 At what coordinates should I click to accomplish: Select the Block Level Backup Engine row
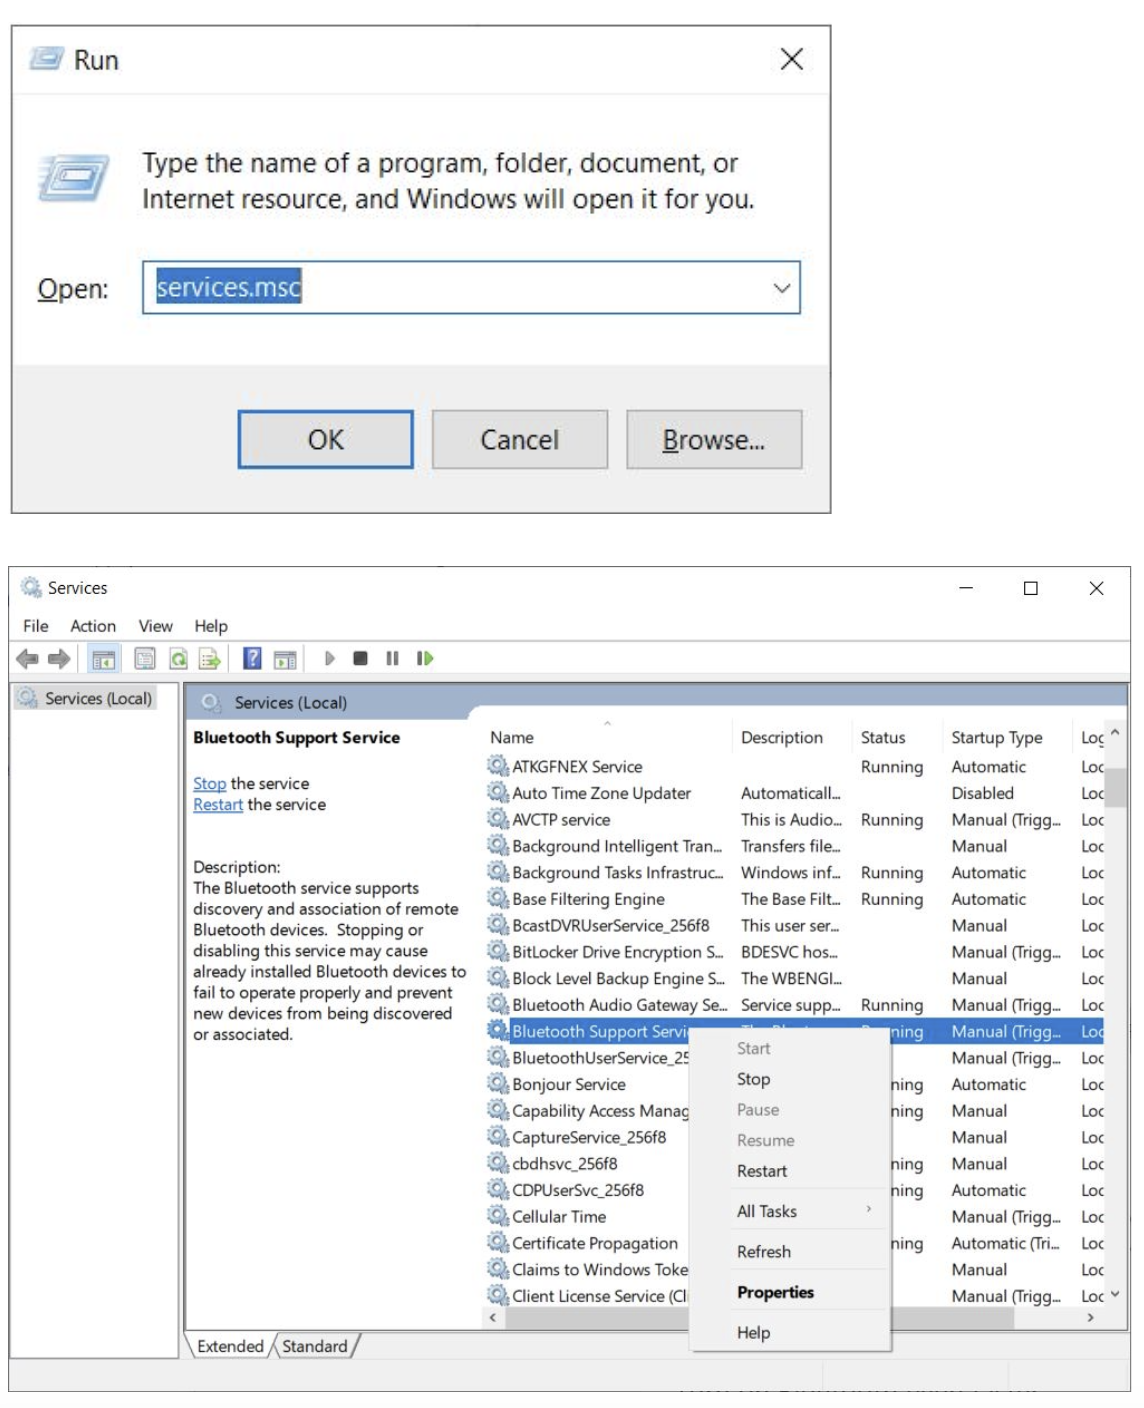point(795,978)
